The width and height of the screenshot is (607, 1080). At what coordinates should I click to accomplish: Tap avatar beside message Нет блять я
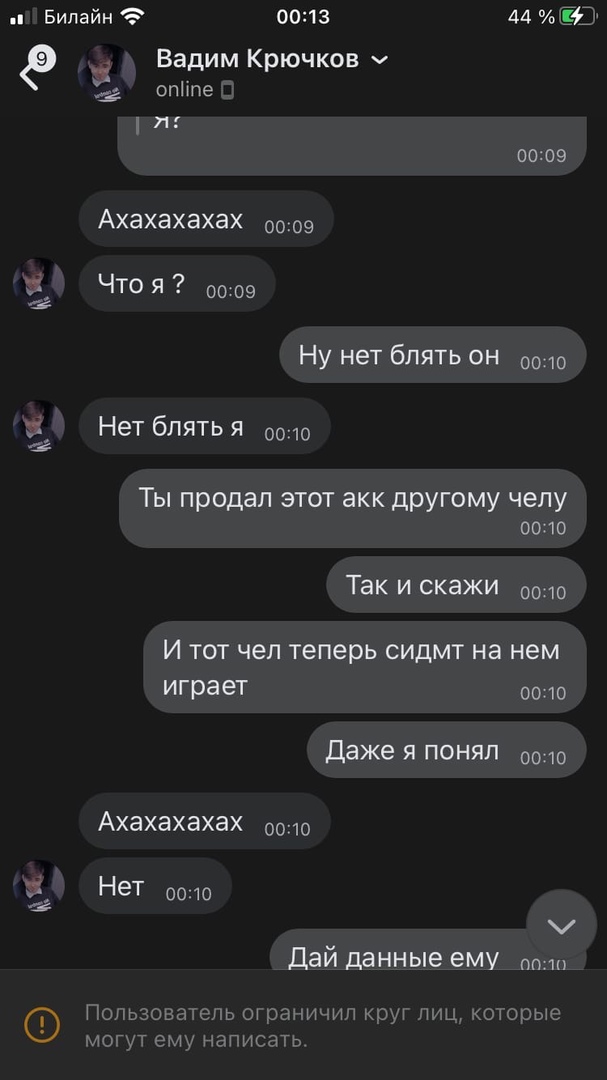click(x=39, y=426)
